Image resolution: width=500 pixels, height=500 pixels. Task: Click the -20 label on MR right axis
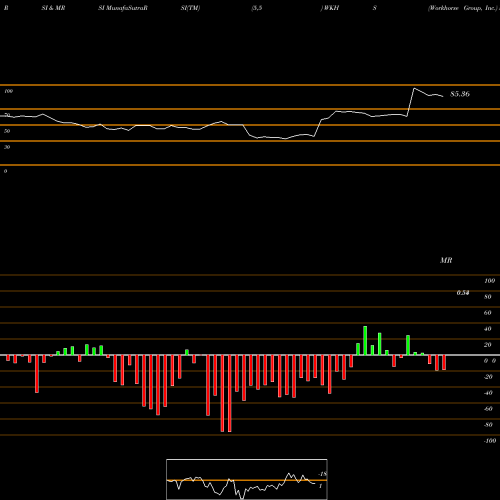point(488,377)
